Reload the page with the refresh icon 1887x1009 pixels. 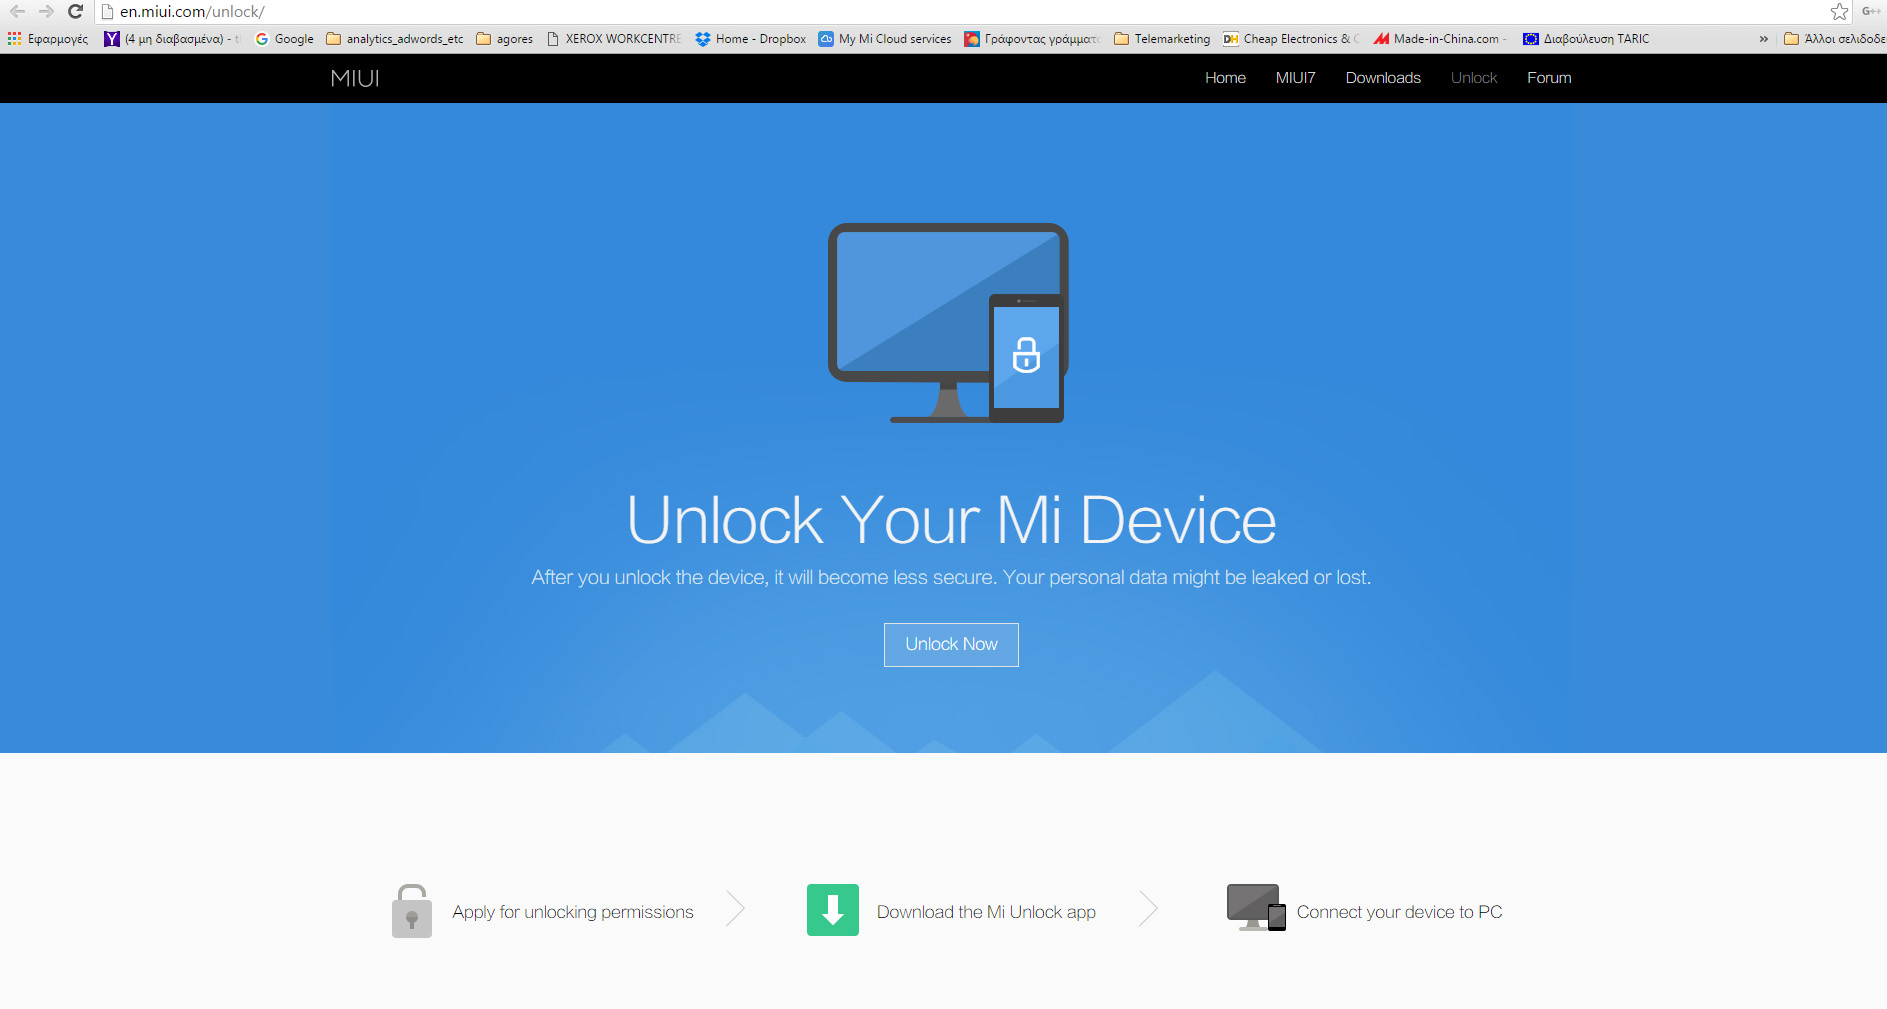coord(75,11)
